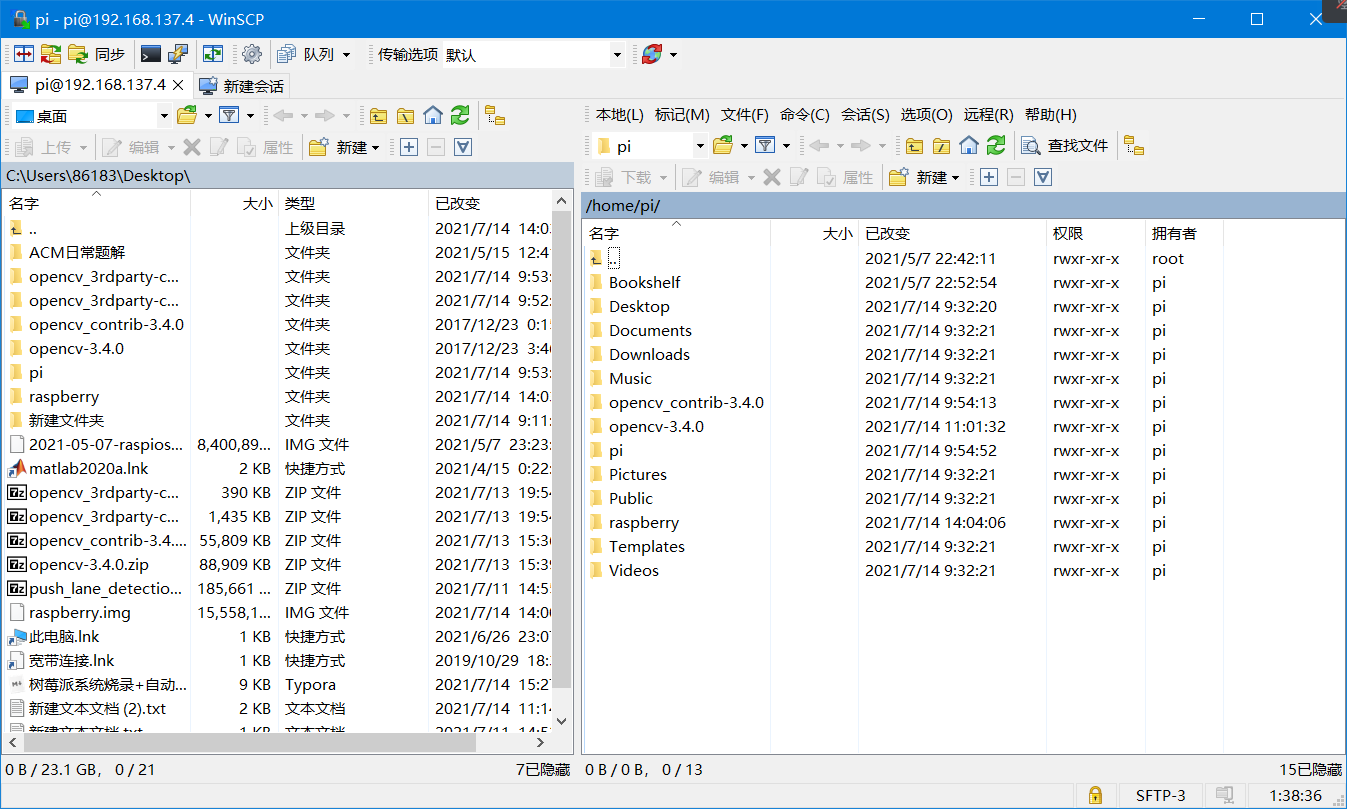This screenshot has height=809, width=1347.
Task: Refresh the local panel
Action: pyautogui.click(x=459, y=115)
